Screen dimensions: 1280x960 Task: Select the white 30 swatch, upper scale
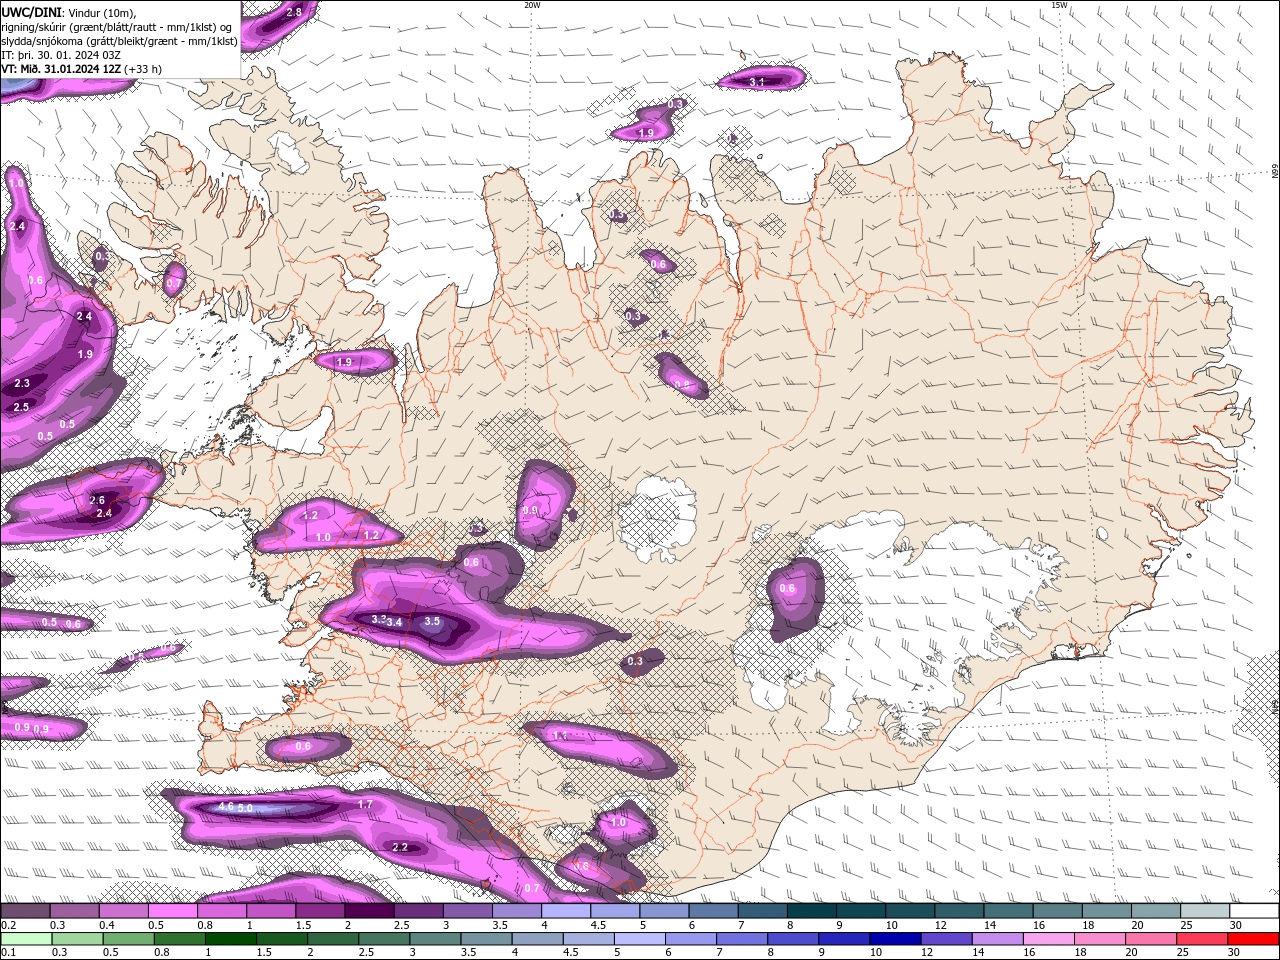1254,911
